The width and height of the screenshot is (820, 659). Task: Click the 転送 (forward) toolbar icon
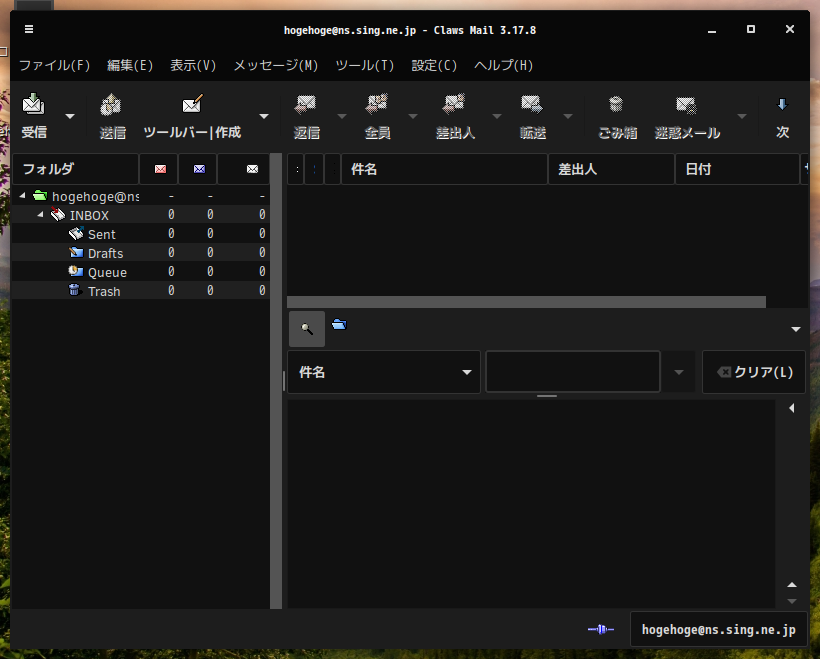click(x=532, y=104)
